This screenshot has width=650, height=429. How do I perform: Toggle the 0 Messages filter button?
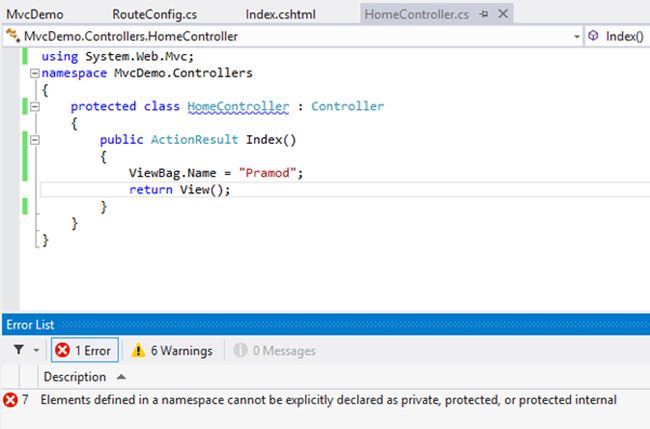click(x=274, y=351)
